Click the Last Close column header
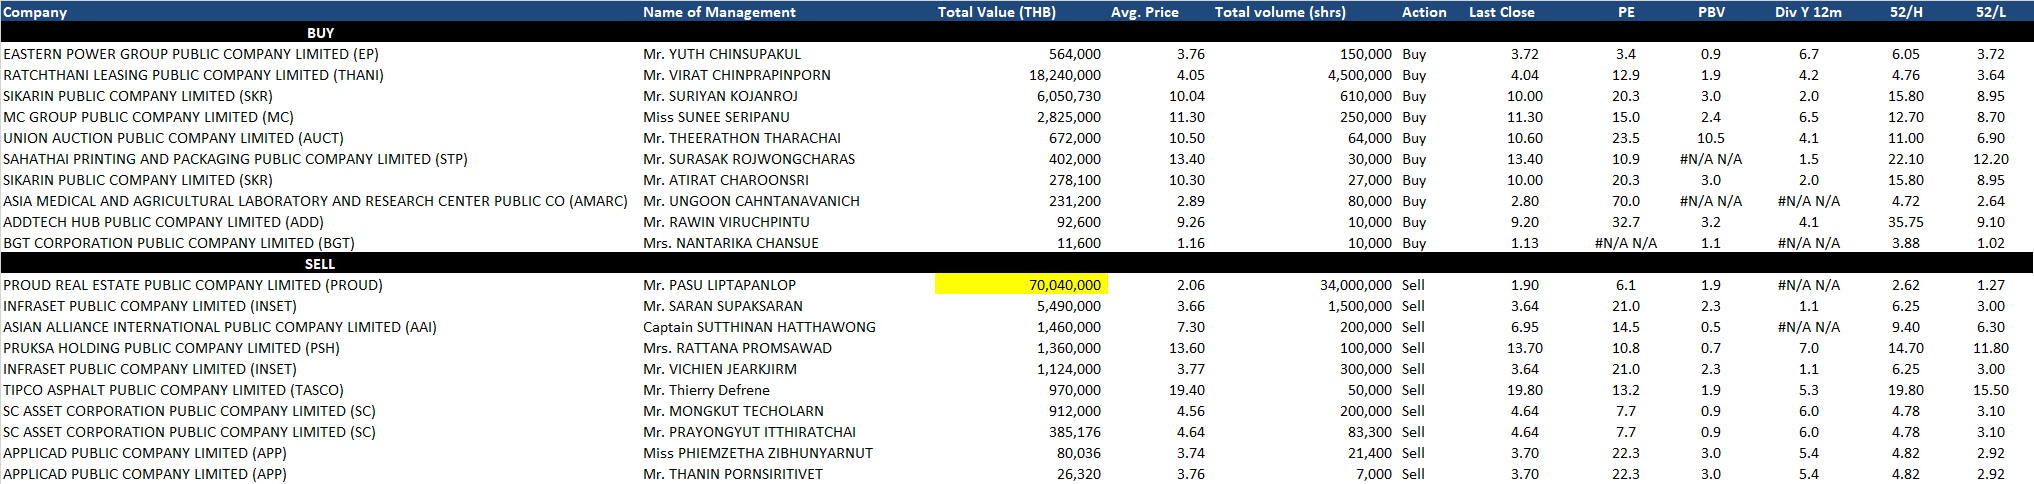 coord(1501,12)
